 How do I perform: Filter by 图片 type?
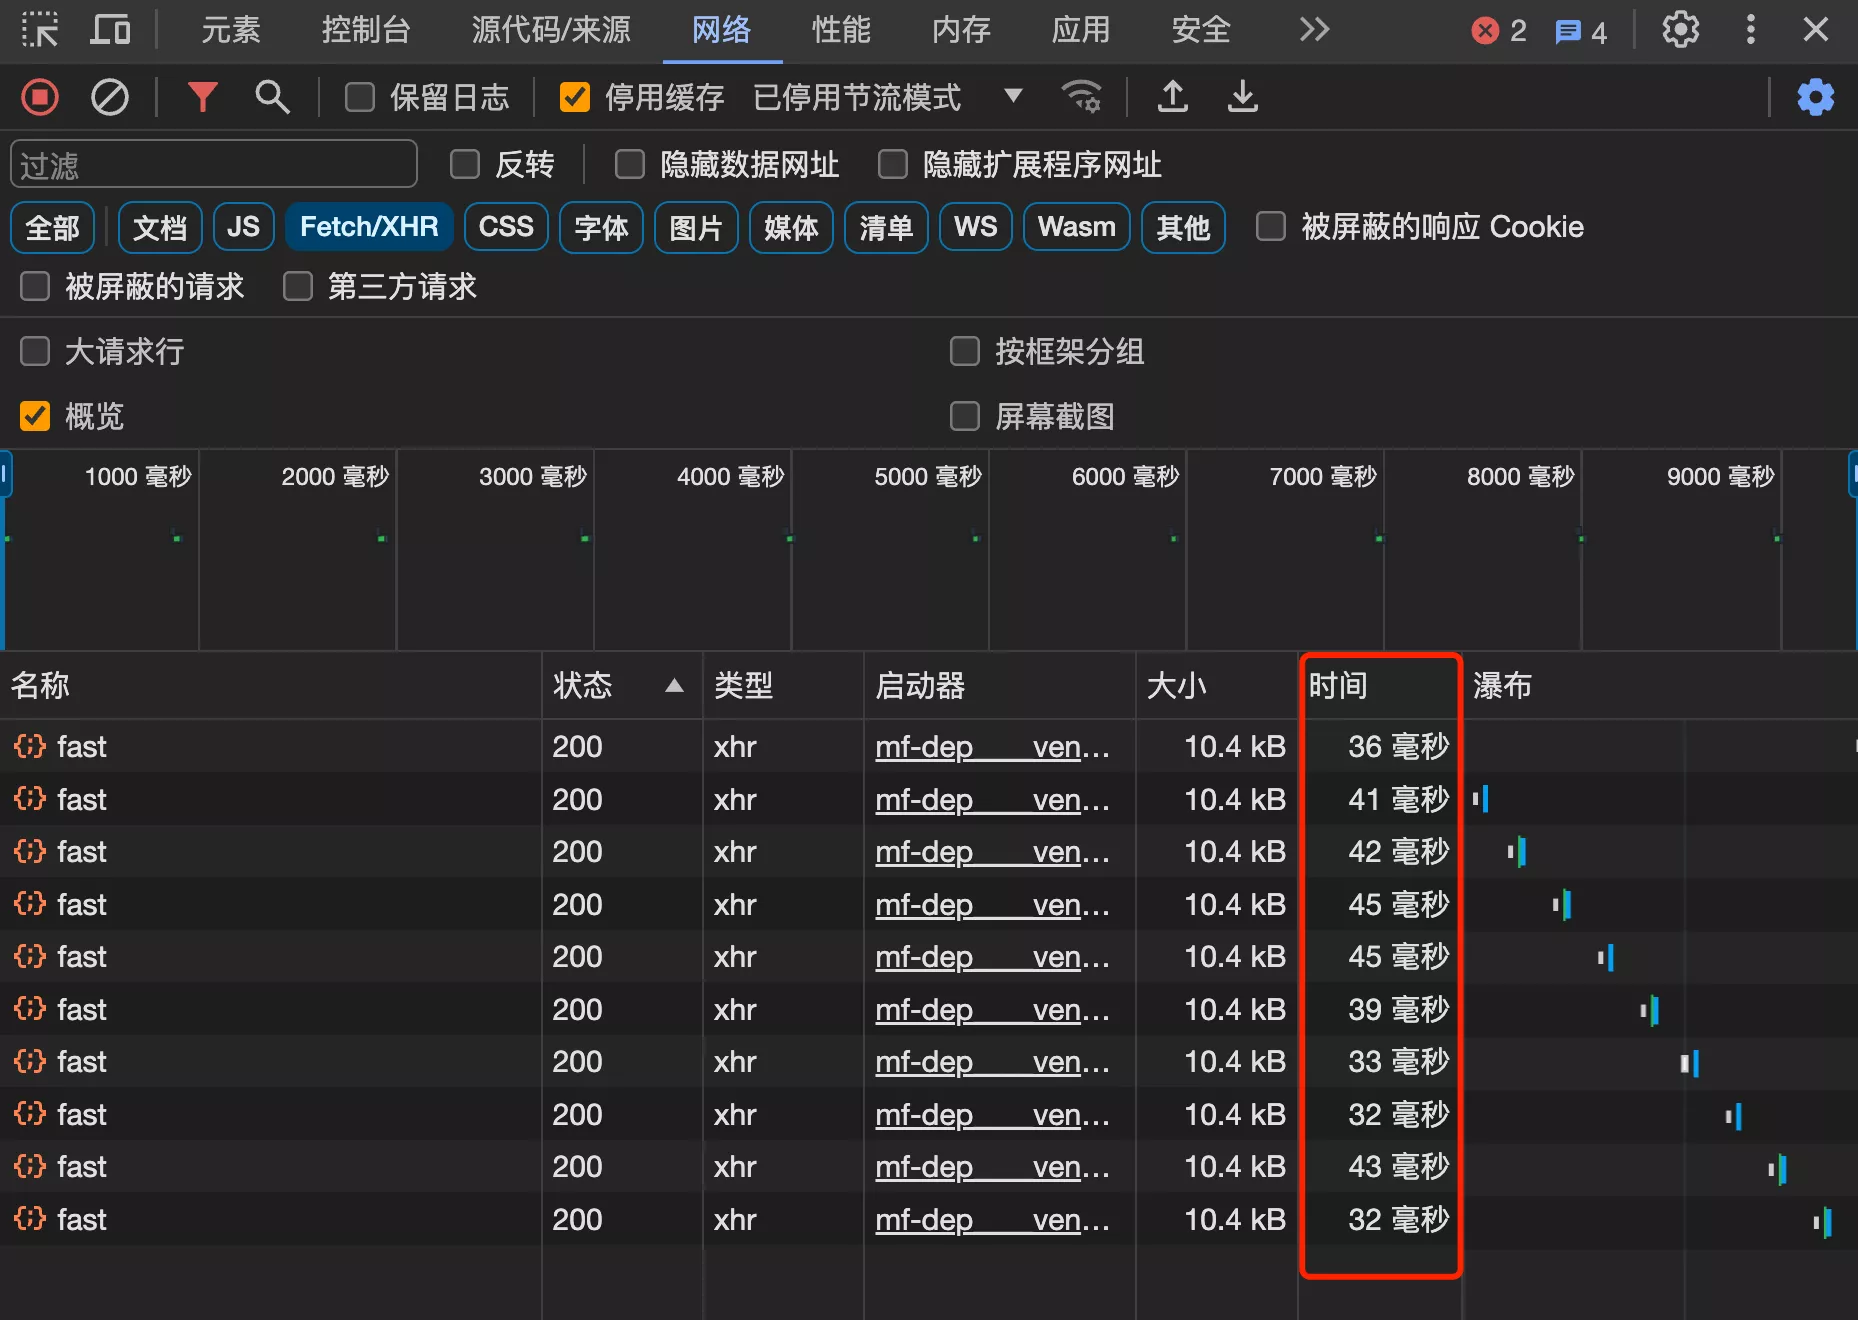point(696,227)
